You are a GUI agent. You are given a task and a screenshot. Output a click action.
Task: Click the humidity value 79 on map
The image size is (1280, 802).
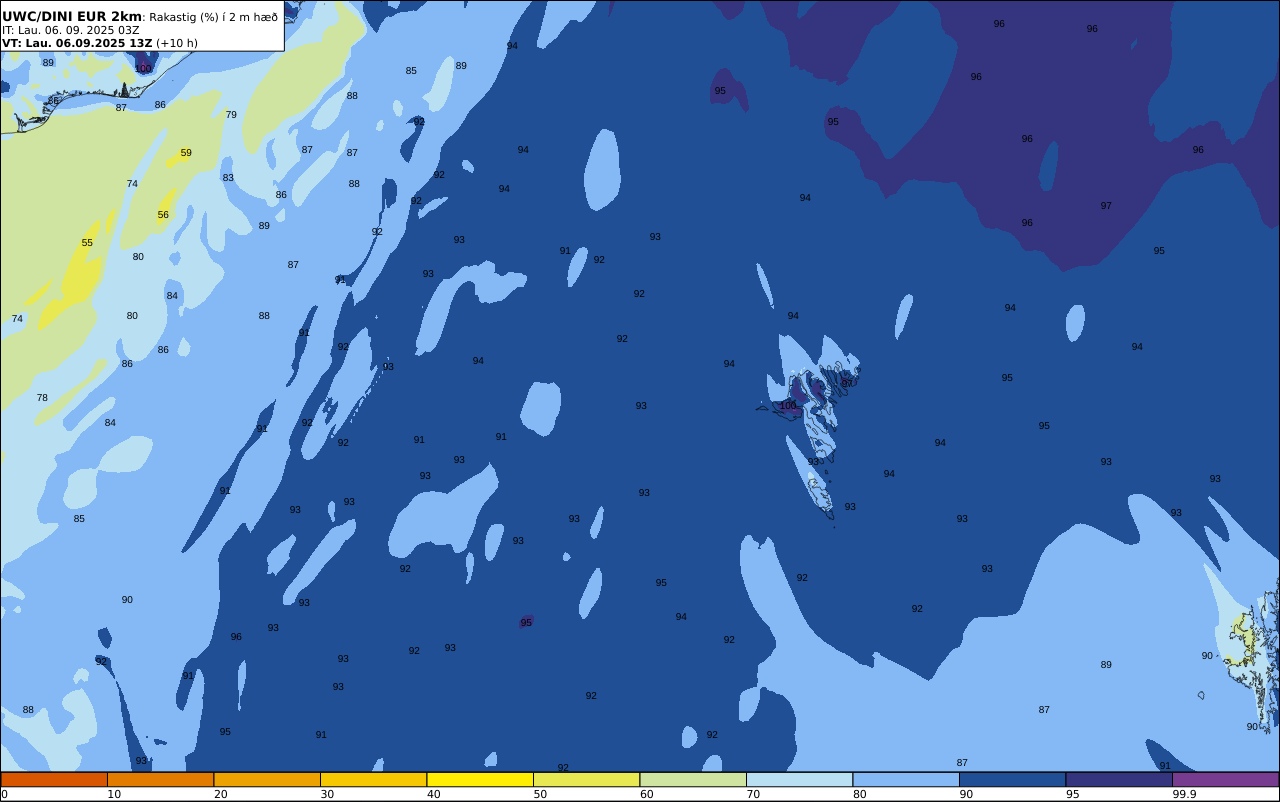point(231,115)
